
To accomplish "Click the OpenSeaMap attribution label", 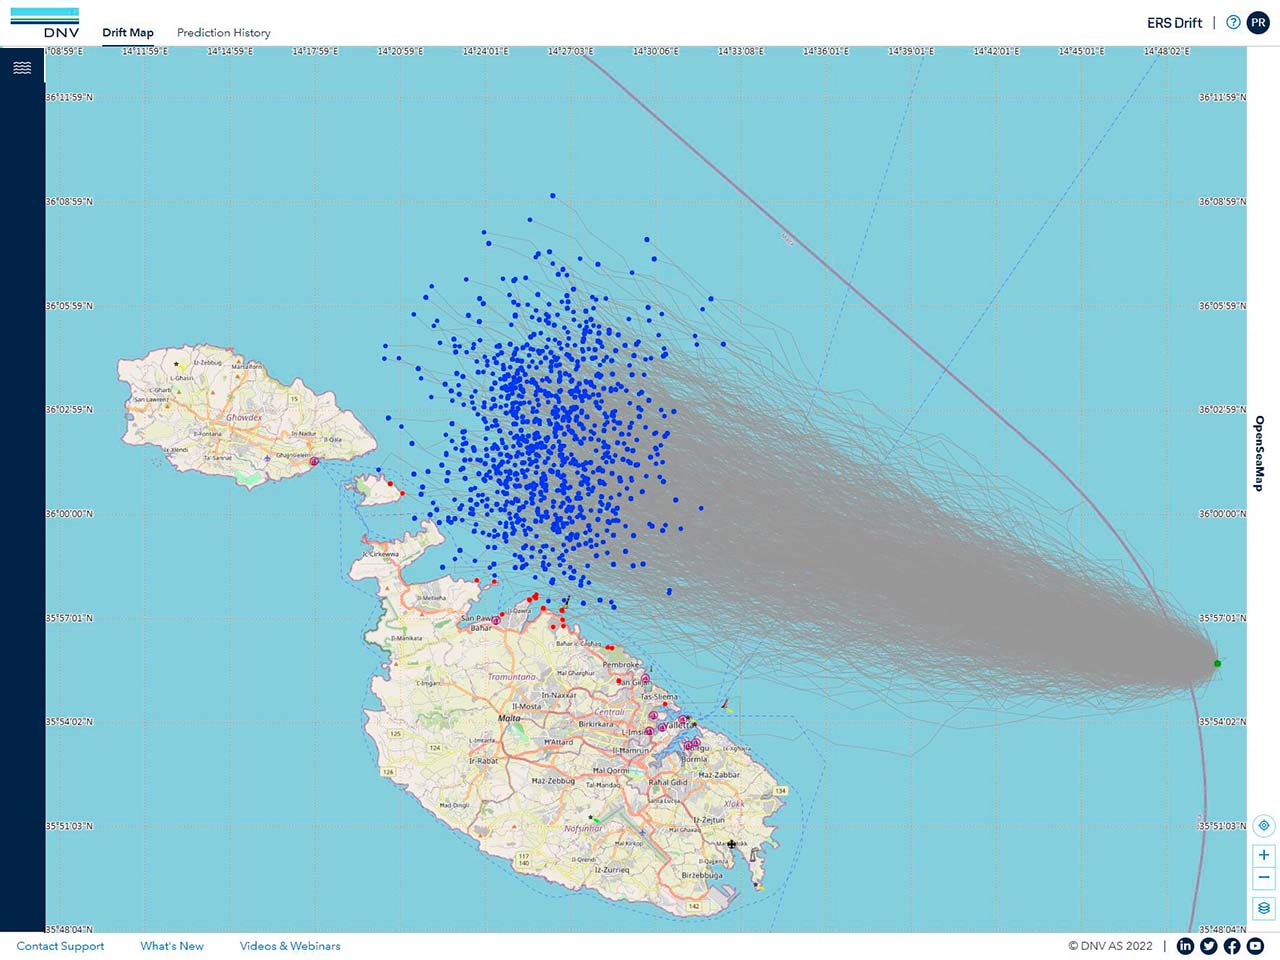I will click(x=1259, y=453).
